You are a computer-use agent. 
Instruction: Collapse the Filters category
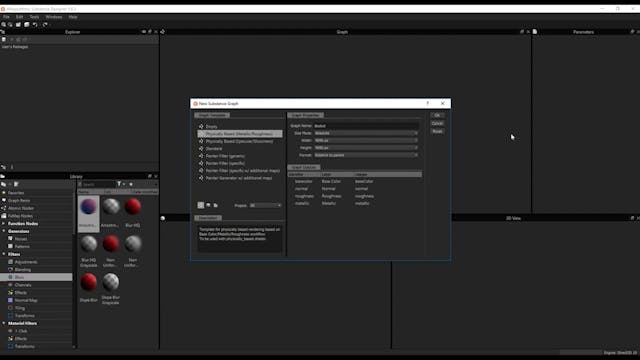(4, 254)
